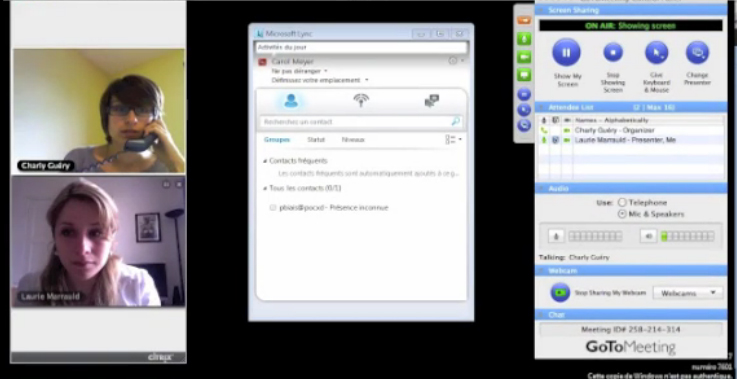Click presence box next to pbiais@pocxd contact
737x379 pixels.
273,208
